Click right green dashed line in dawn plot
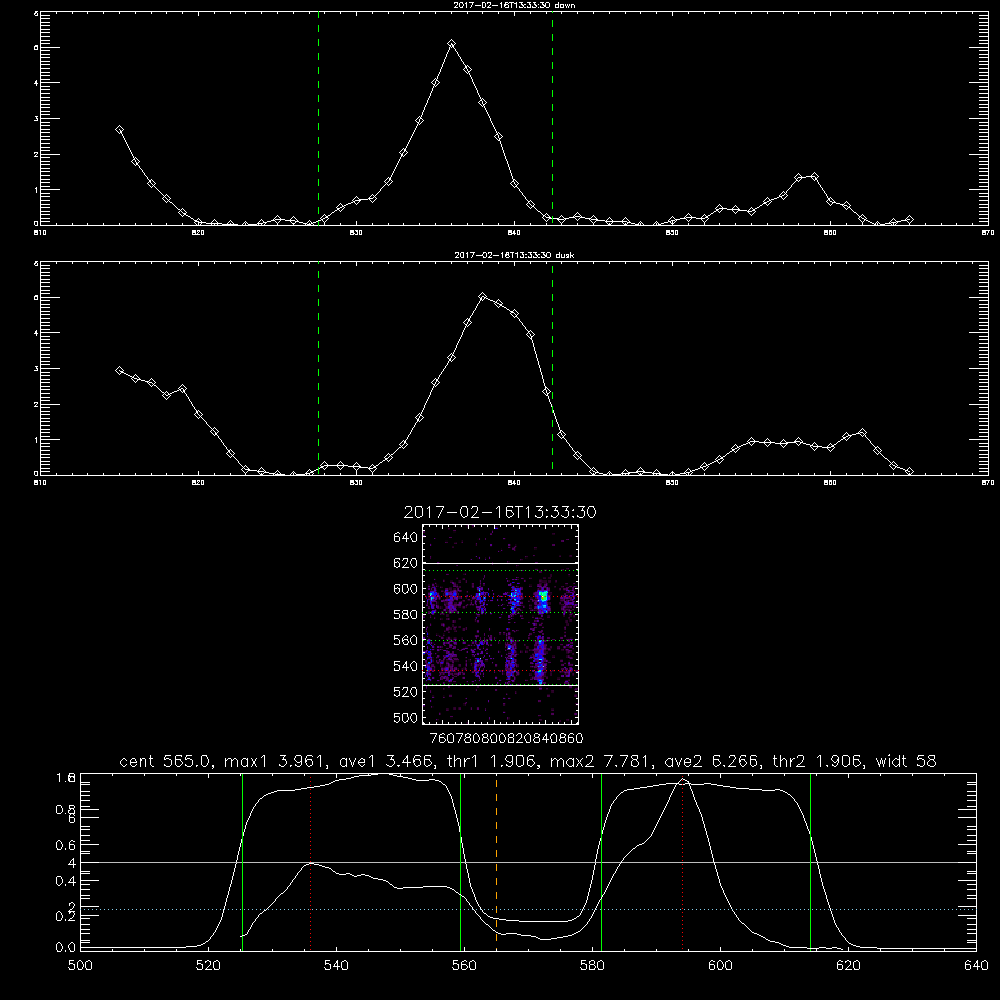 click(x=552, y=121)
